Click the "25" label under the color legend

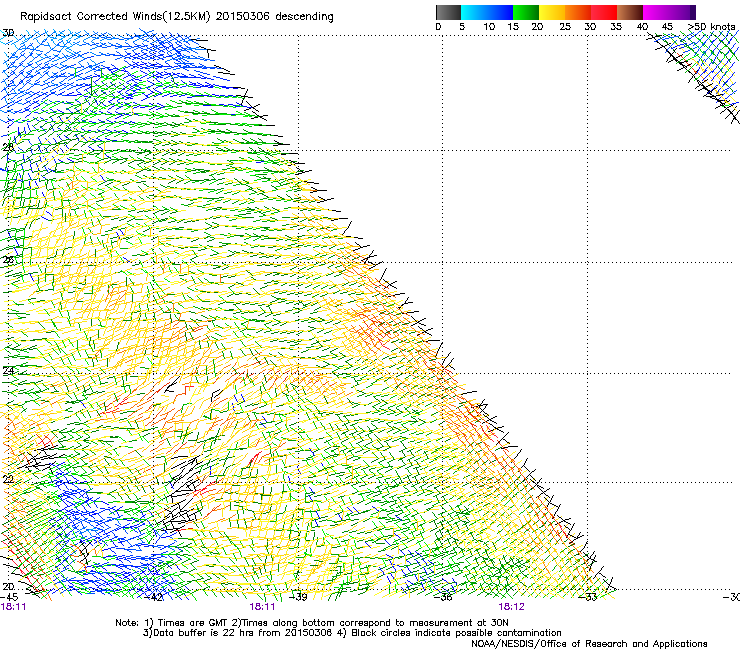(x=565, y=26)
